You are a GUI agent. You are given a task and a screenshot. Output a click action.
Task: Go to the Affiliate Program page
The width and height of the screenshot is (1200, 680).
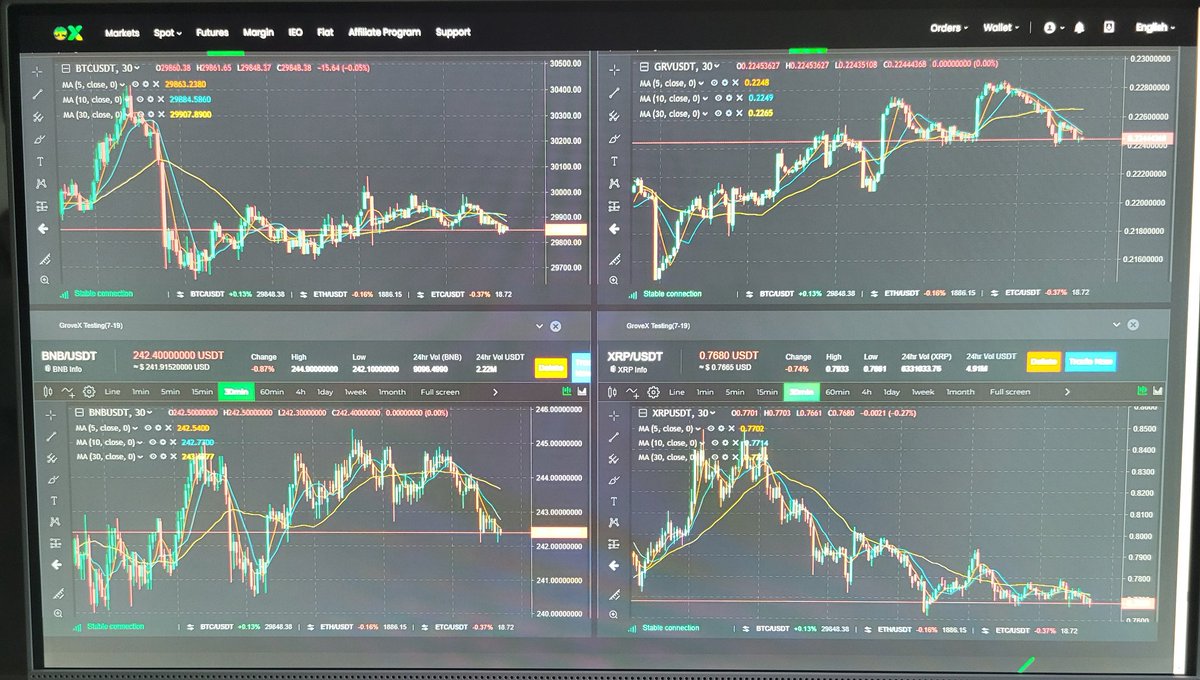[x=385, y=32]
